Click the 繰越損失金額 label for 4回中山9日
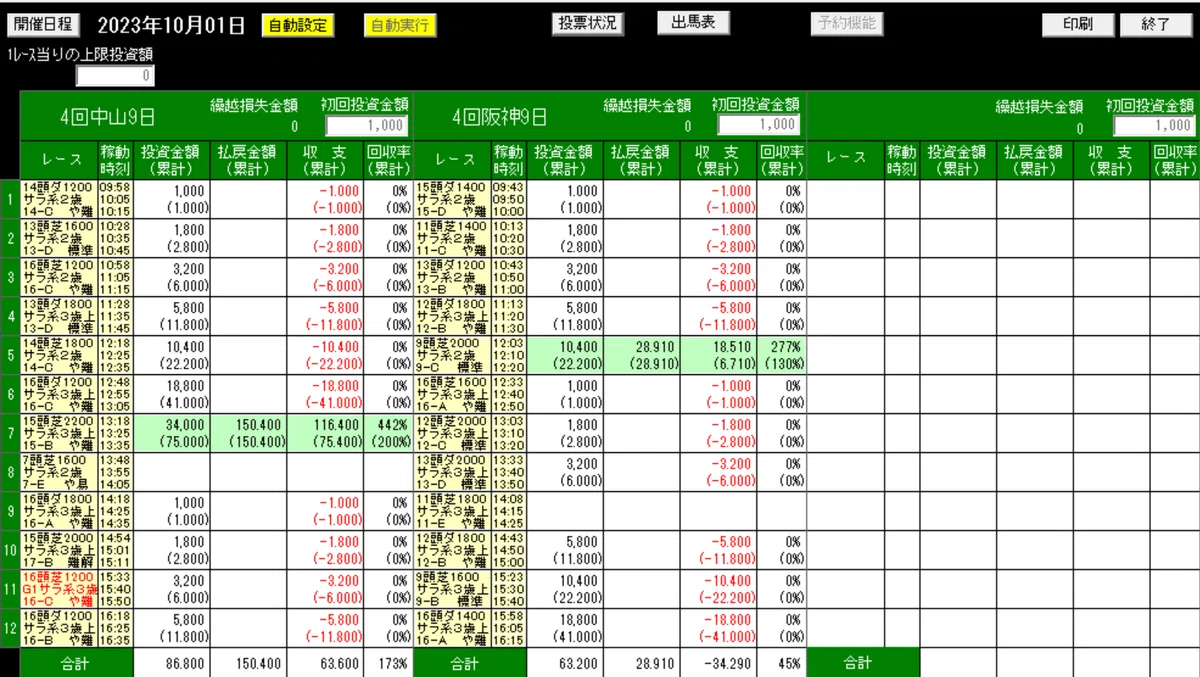The height and width of the screenshot is (677, 1200). pyautogui.click(x=253, y=104)
